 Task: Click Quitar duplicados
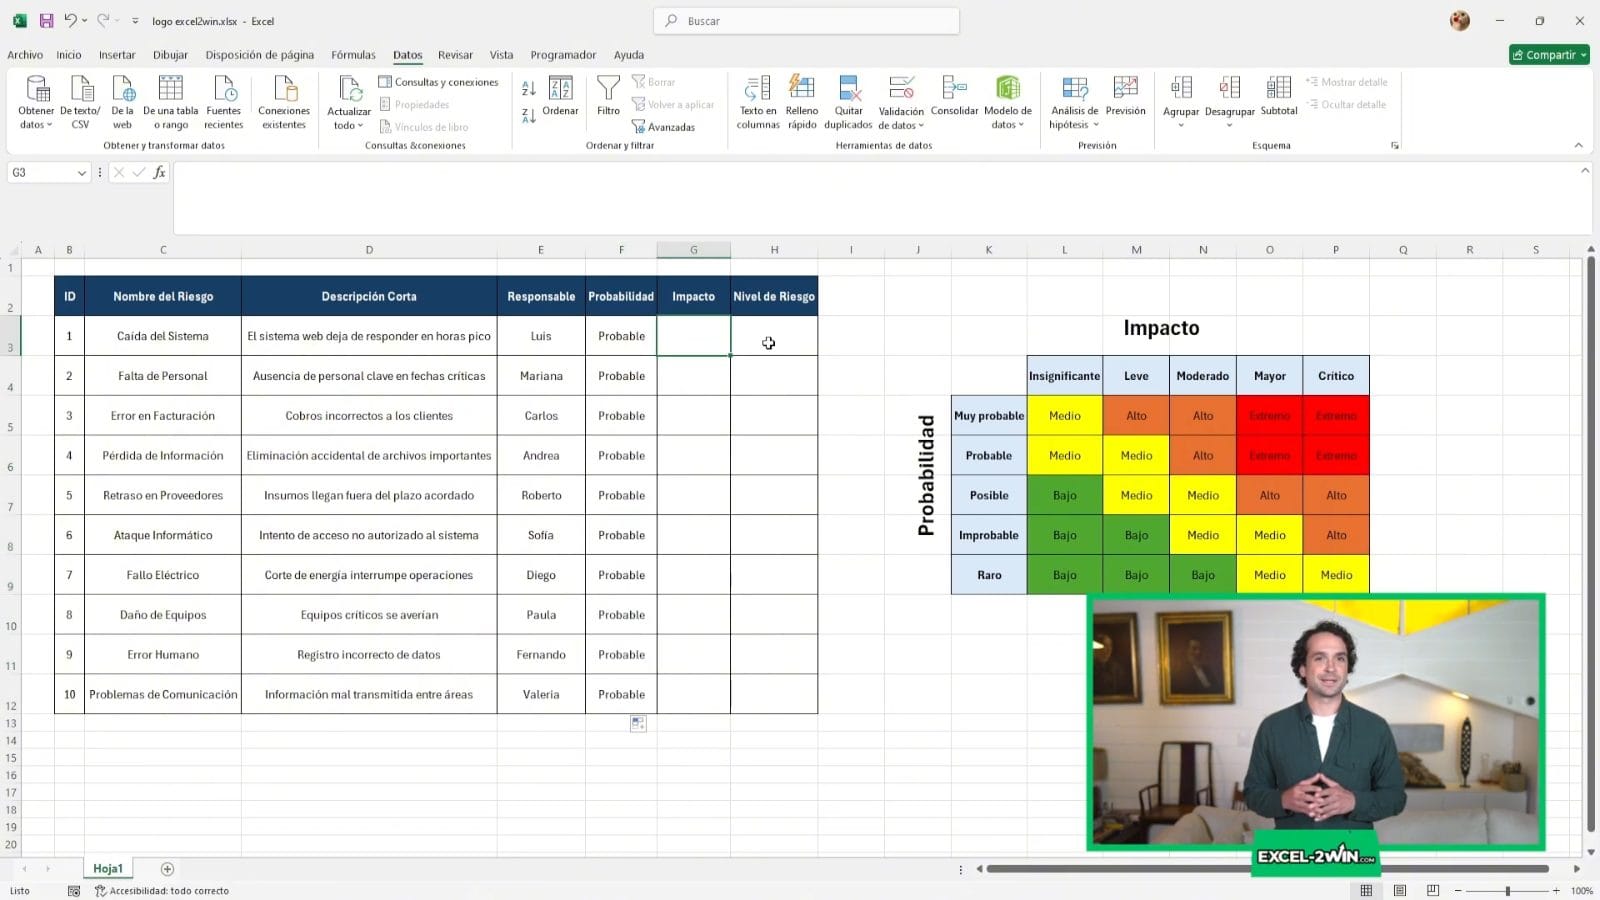pyautogui.click(x=848, y=102)
